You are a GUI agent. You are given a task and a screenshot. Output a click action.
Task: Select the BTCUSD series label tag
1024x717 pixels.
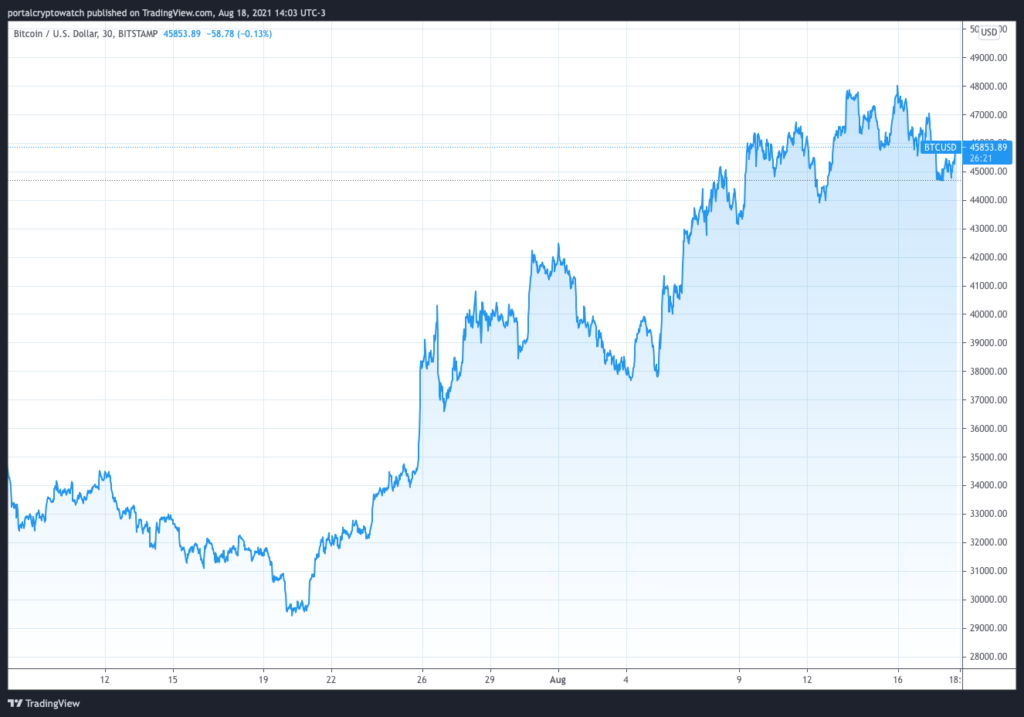(x=940, y=147)
